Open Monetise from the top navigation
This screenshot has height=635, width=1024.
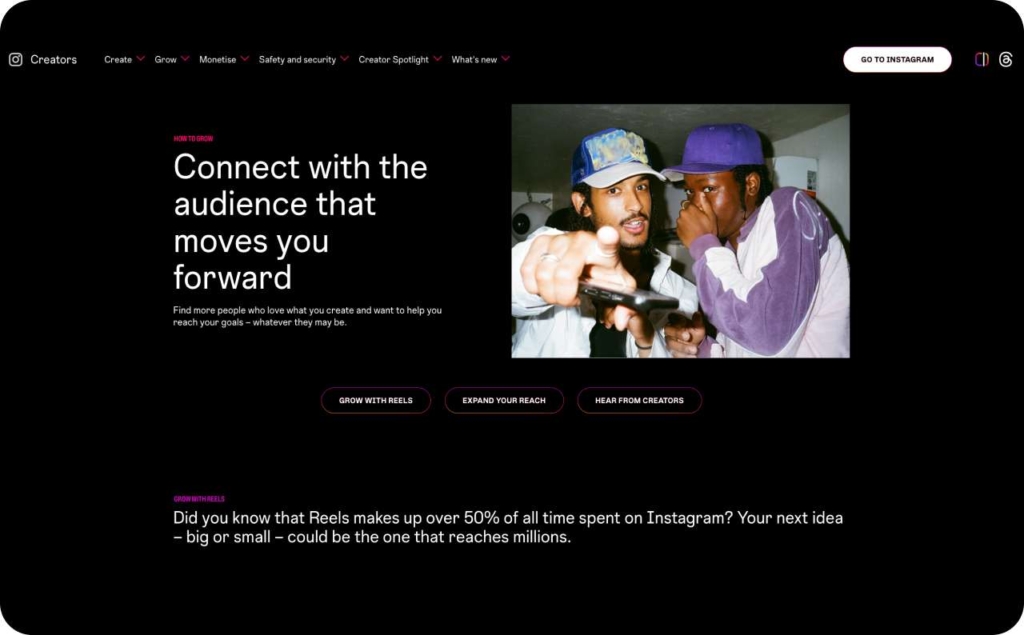click(x=216, y=59)
